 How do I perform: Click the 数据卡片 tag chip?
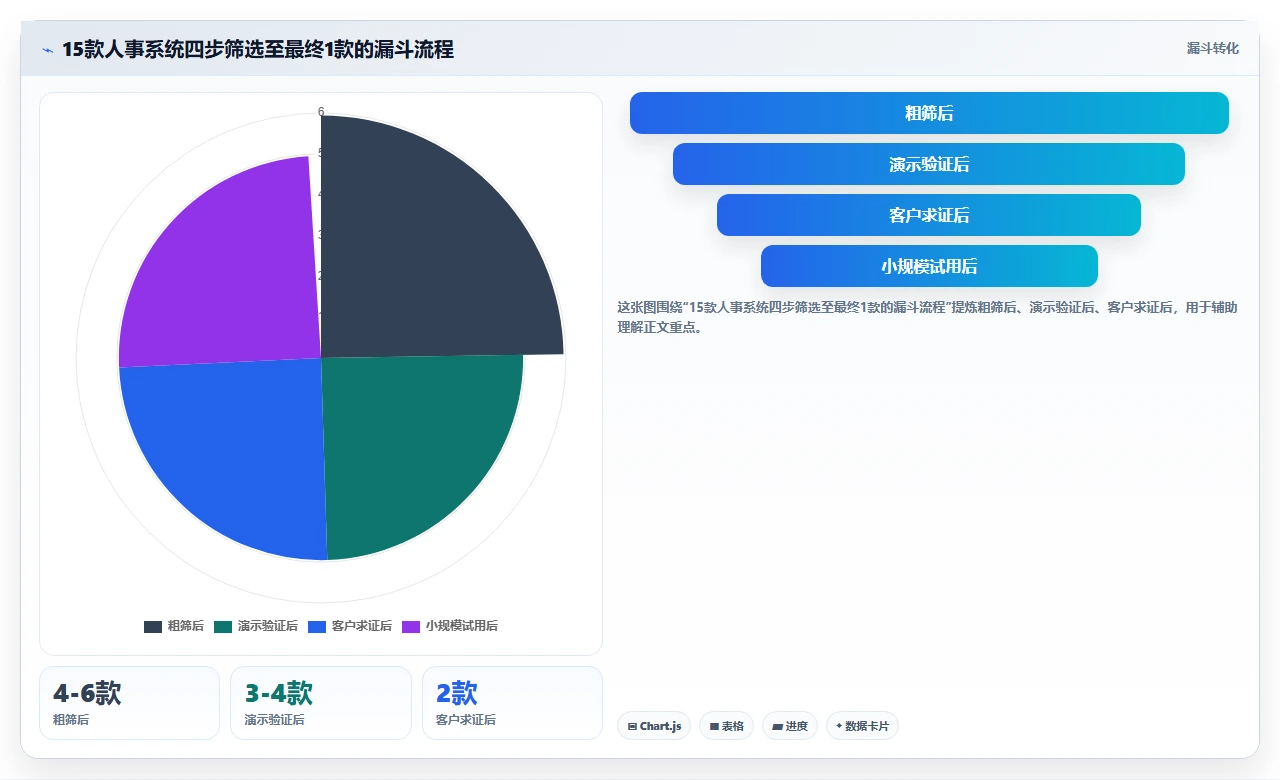pyautogui.click(x=862, y=726)
